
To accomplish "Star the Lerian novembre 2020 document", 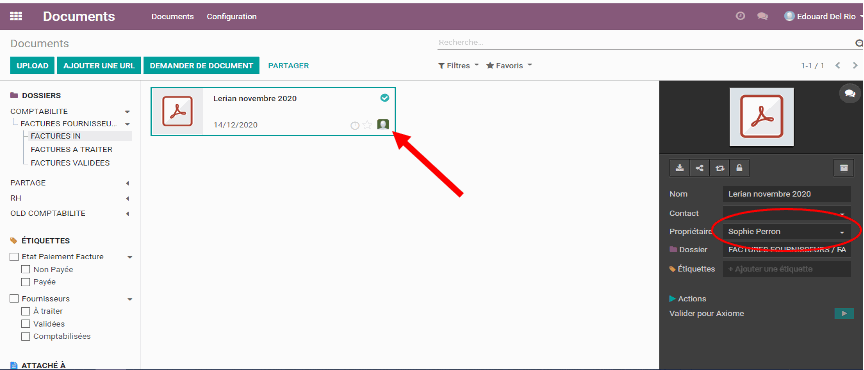I will point(367,125).
